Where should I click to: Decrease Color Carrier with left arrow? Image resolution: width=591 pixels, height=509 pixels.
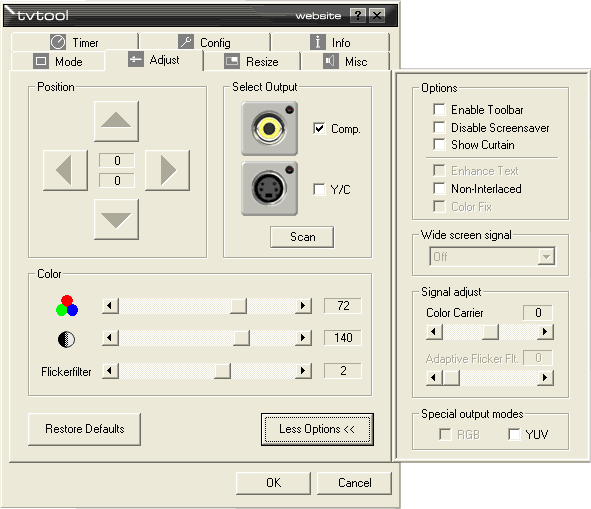(435, 332)
